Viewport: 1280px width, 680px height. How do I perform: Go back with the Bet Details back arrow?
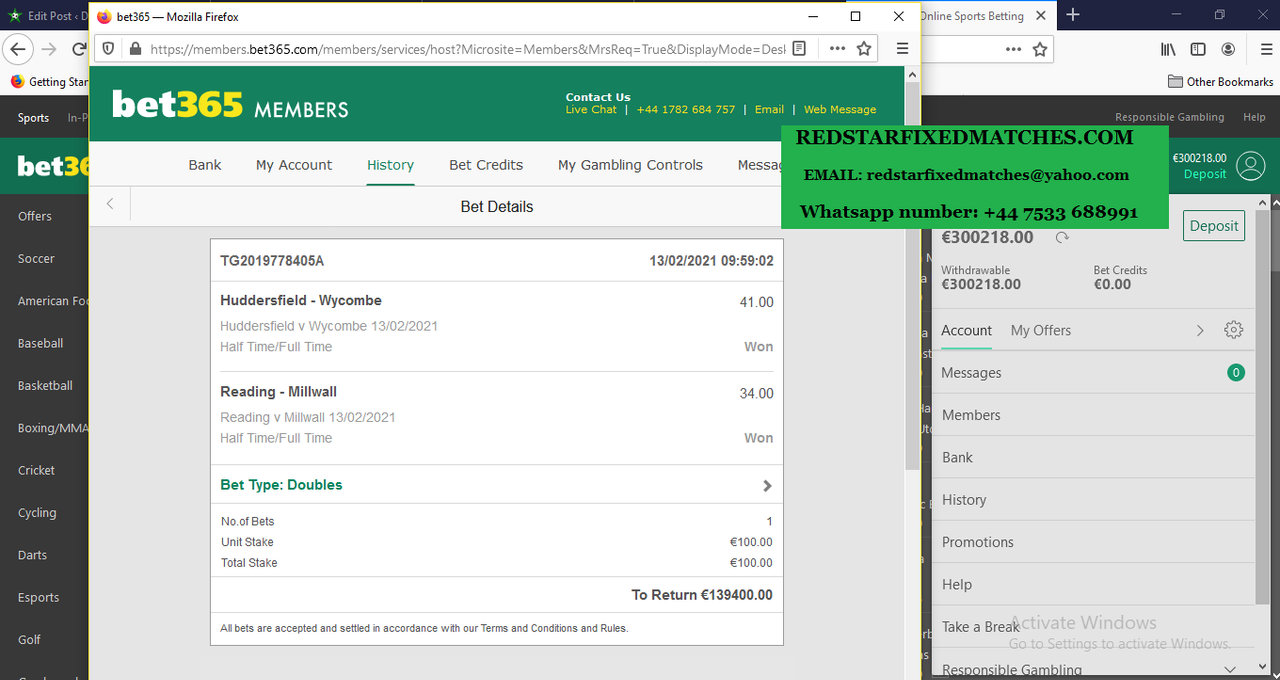(110, 204)
